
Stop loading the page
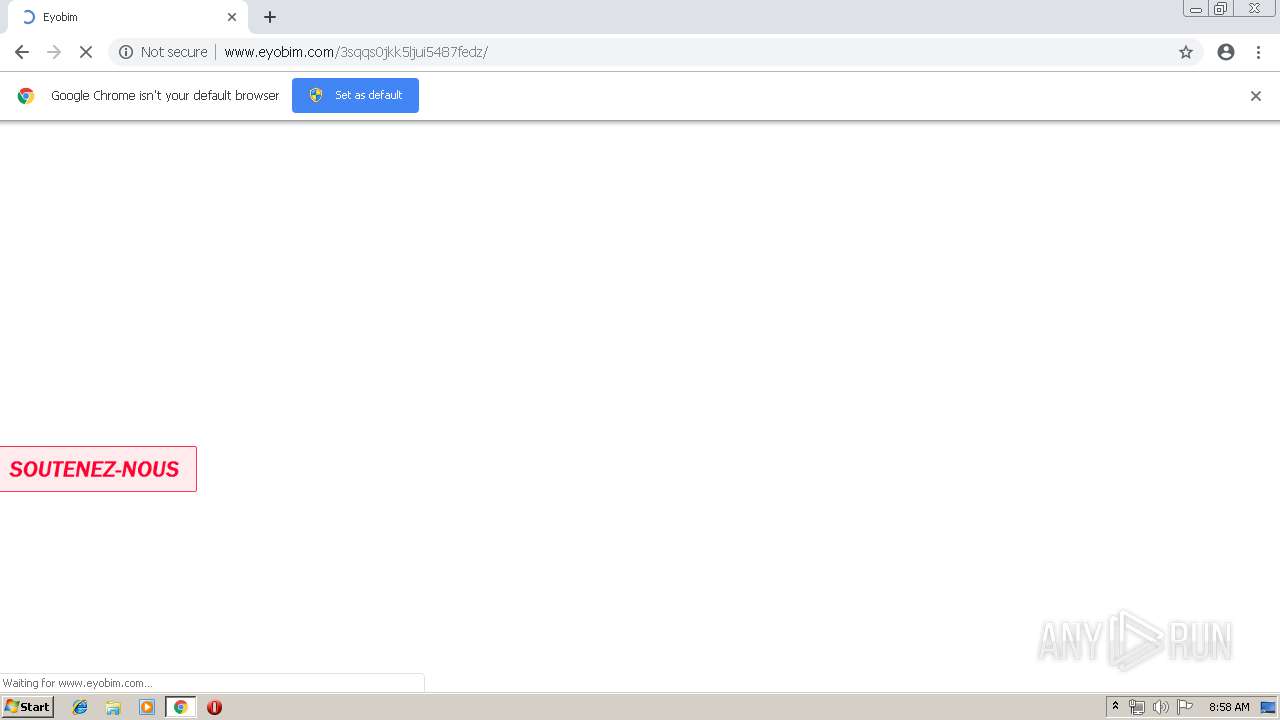[86, 52]
